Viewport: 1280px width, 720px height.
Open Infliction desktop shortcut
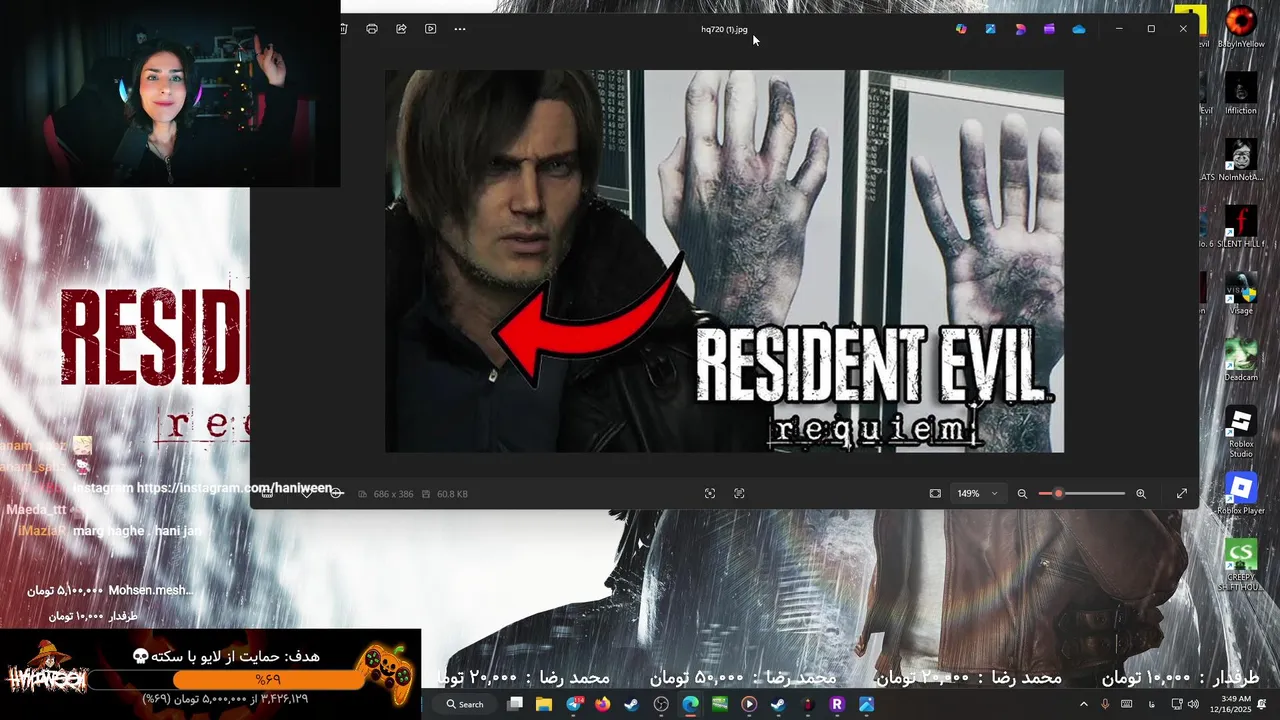[1241, 93]
